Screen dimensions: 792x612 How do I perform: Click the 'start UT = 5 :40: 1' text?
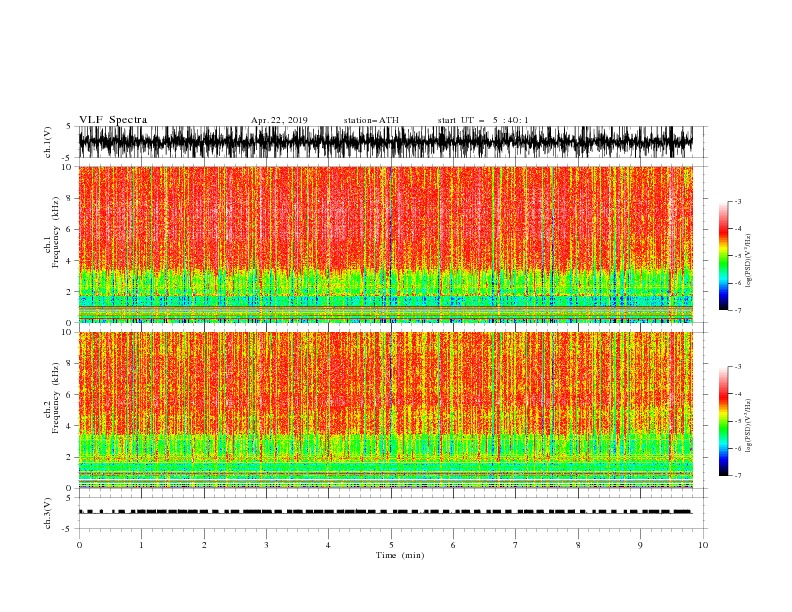[483, 120]
